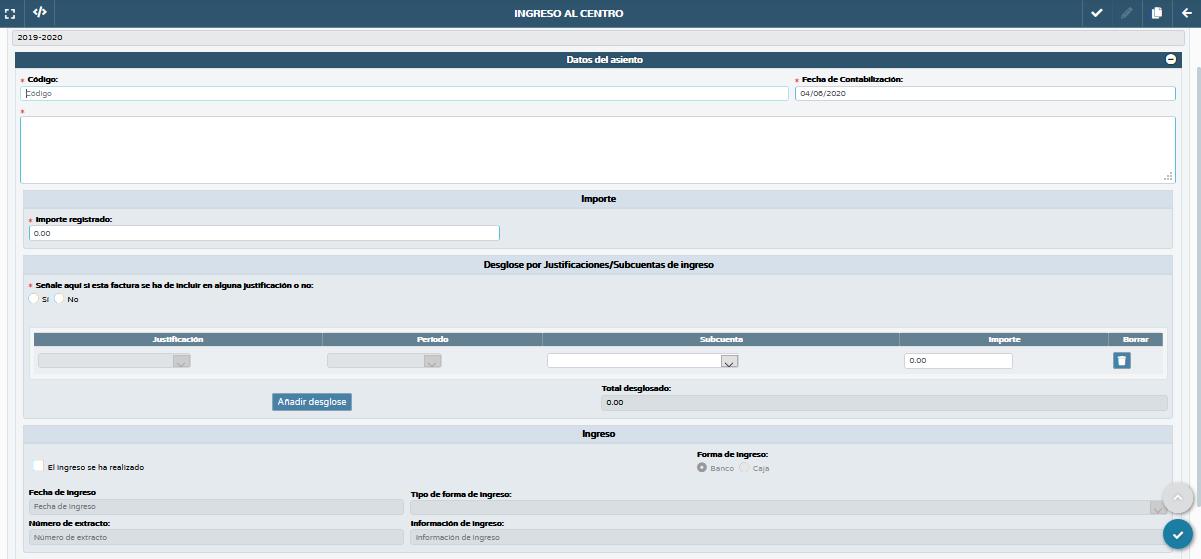Image resolution: width=1201 pixels, height=559 pixels.
Task: Choose Caja as forma de ingreso
Action: (744, 467)
